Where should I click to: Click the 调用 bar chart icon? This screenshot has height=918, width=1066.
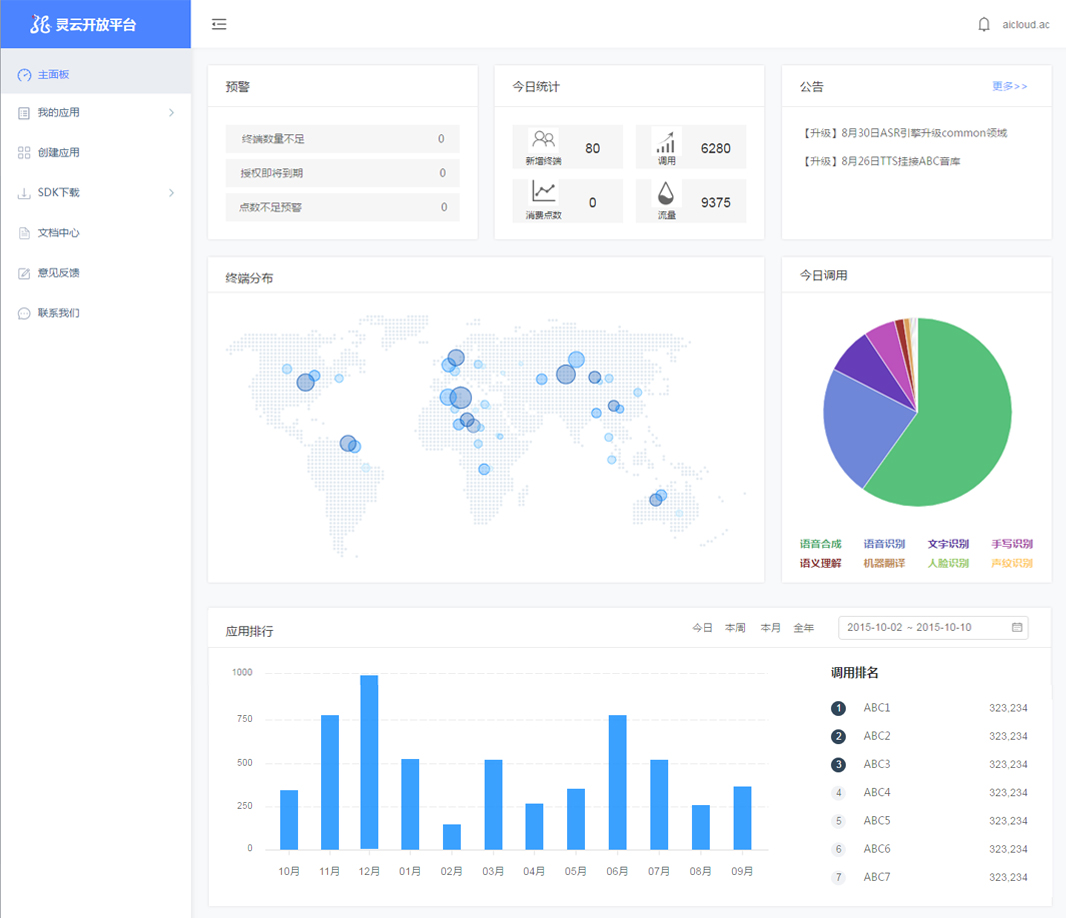pos(666,140)
